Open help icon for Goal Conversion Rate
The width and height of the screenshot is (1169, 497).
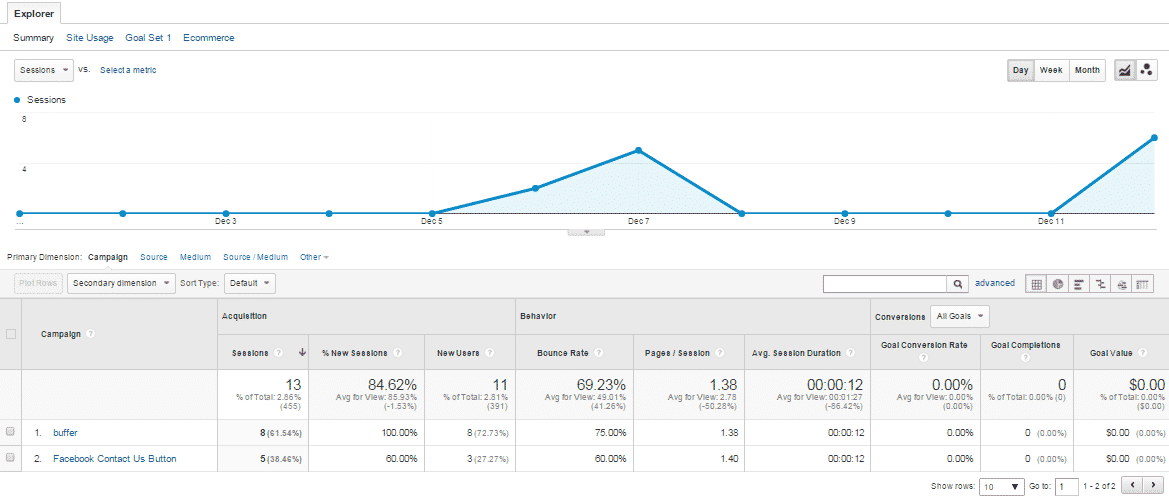click(924, 358)
